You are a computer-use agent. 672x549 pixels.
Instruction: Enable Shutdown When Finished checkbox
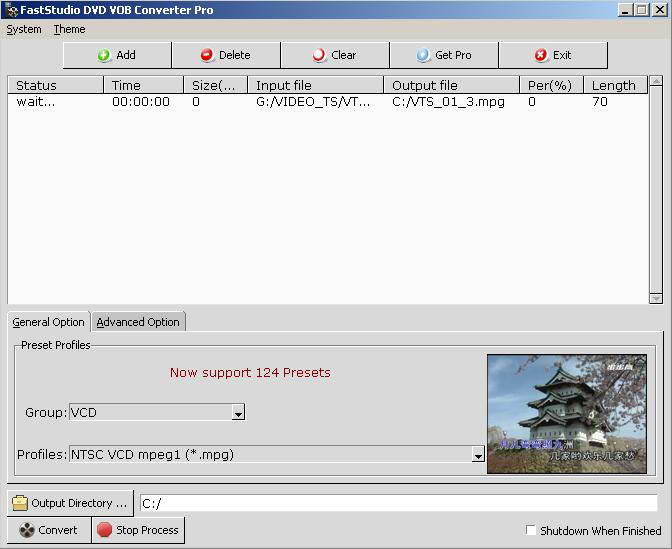click(531, 530)
